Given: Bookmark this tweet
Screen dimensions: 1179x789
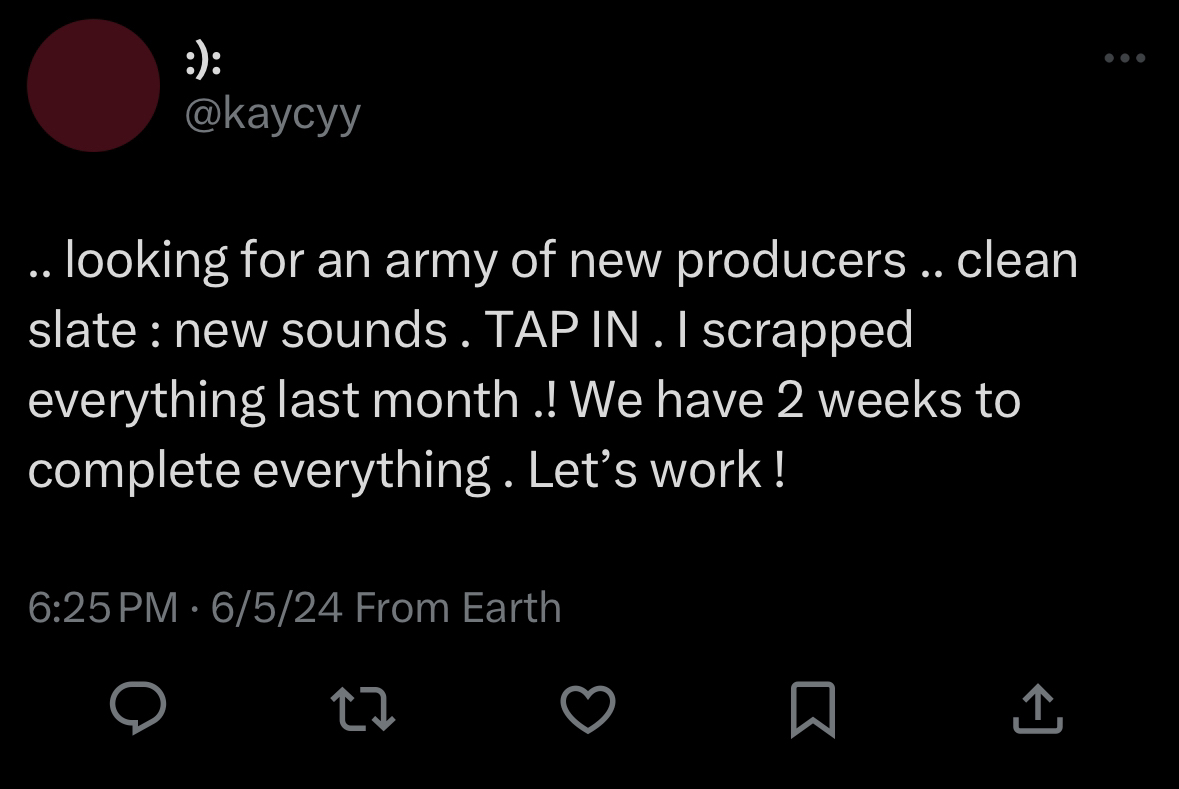Looking at the screenshot, I should click(812, 709).
